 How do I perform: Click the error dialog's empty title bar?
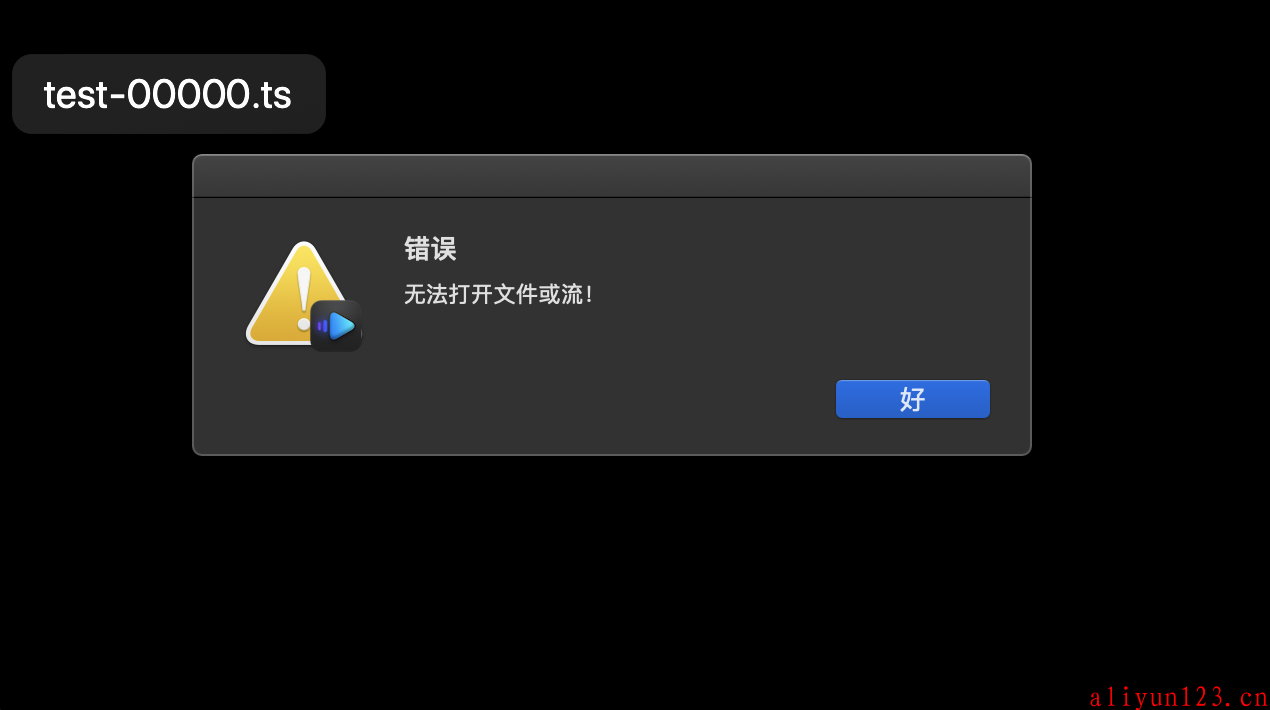tap(612, 177)
